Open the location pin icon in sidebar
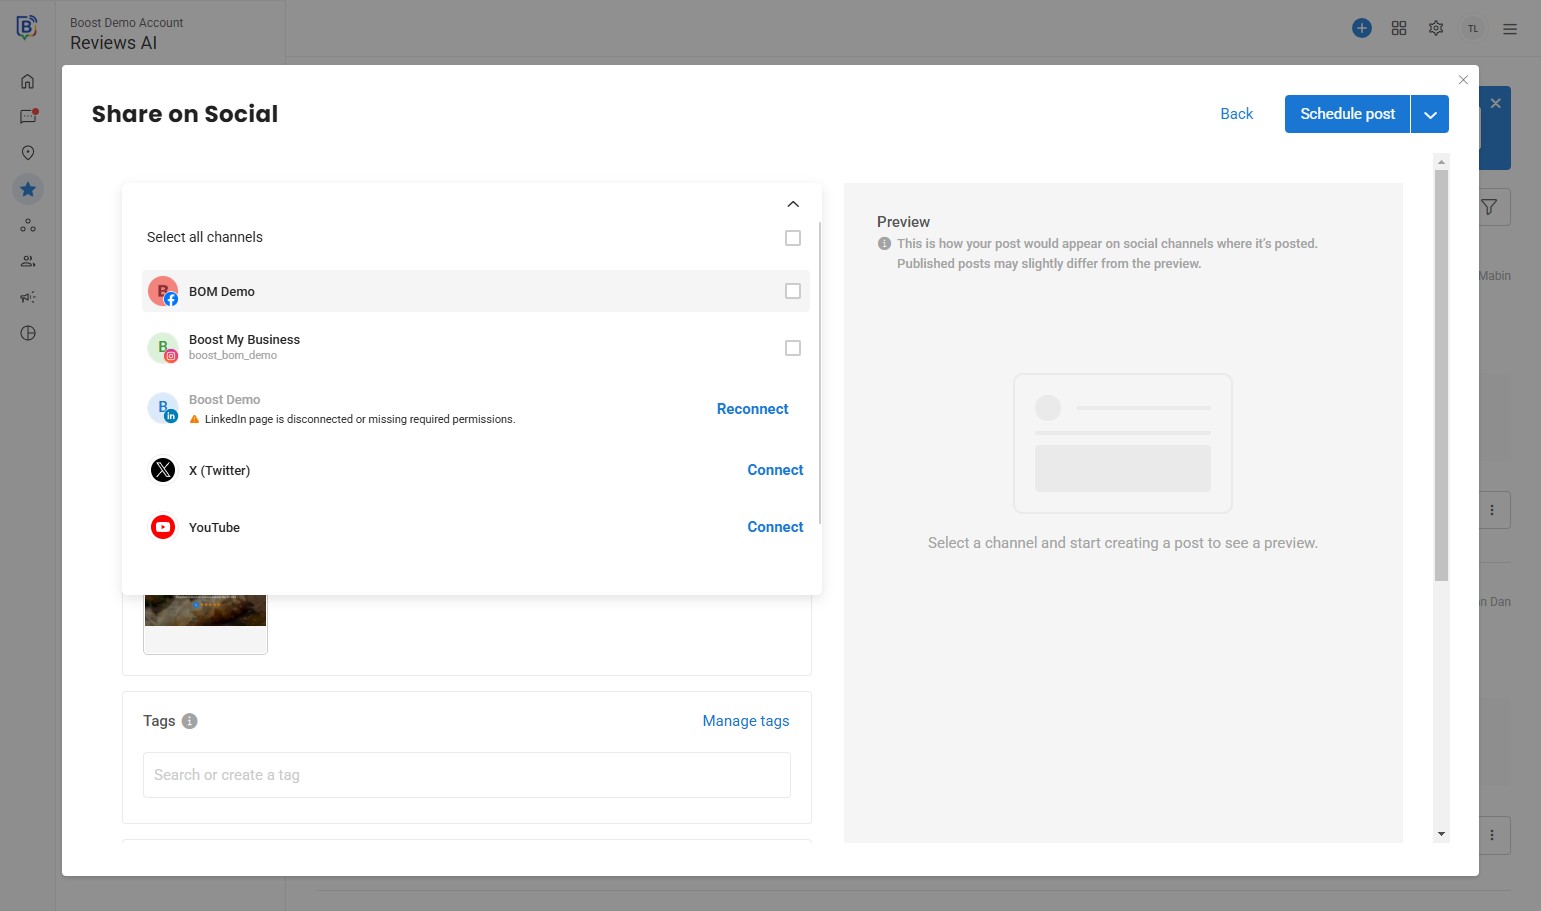Image resolution: width=1541 pixels, height=911 pixels. click(x=28, y=153)
